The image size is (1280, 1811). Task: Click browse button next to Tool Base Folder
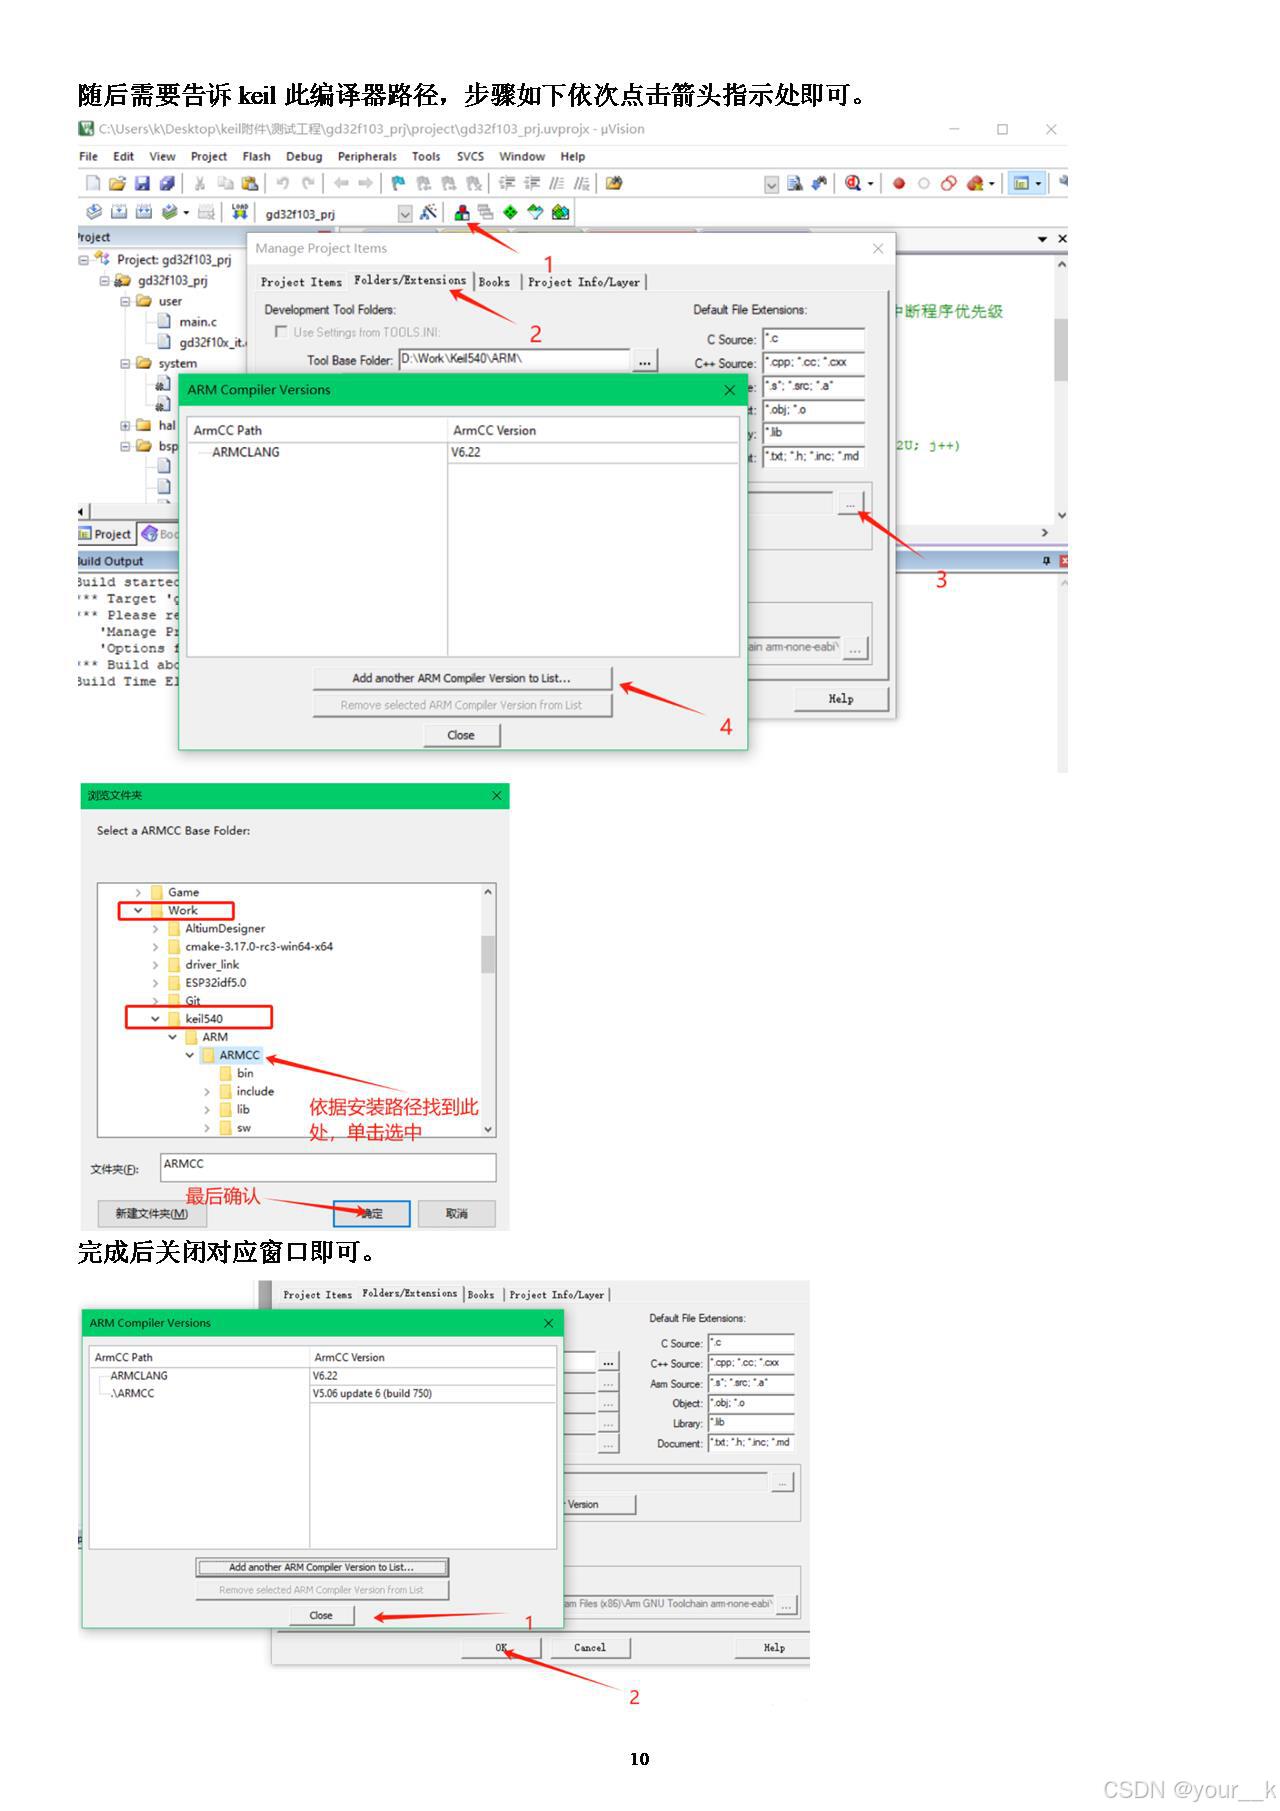pyautogui.click(x=645, y=361)
